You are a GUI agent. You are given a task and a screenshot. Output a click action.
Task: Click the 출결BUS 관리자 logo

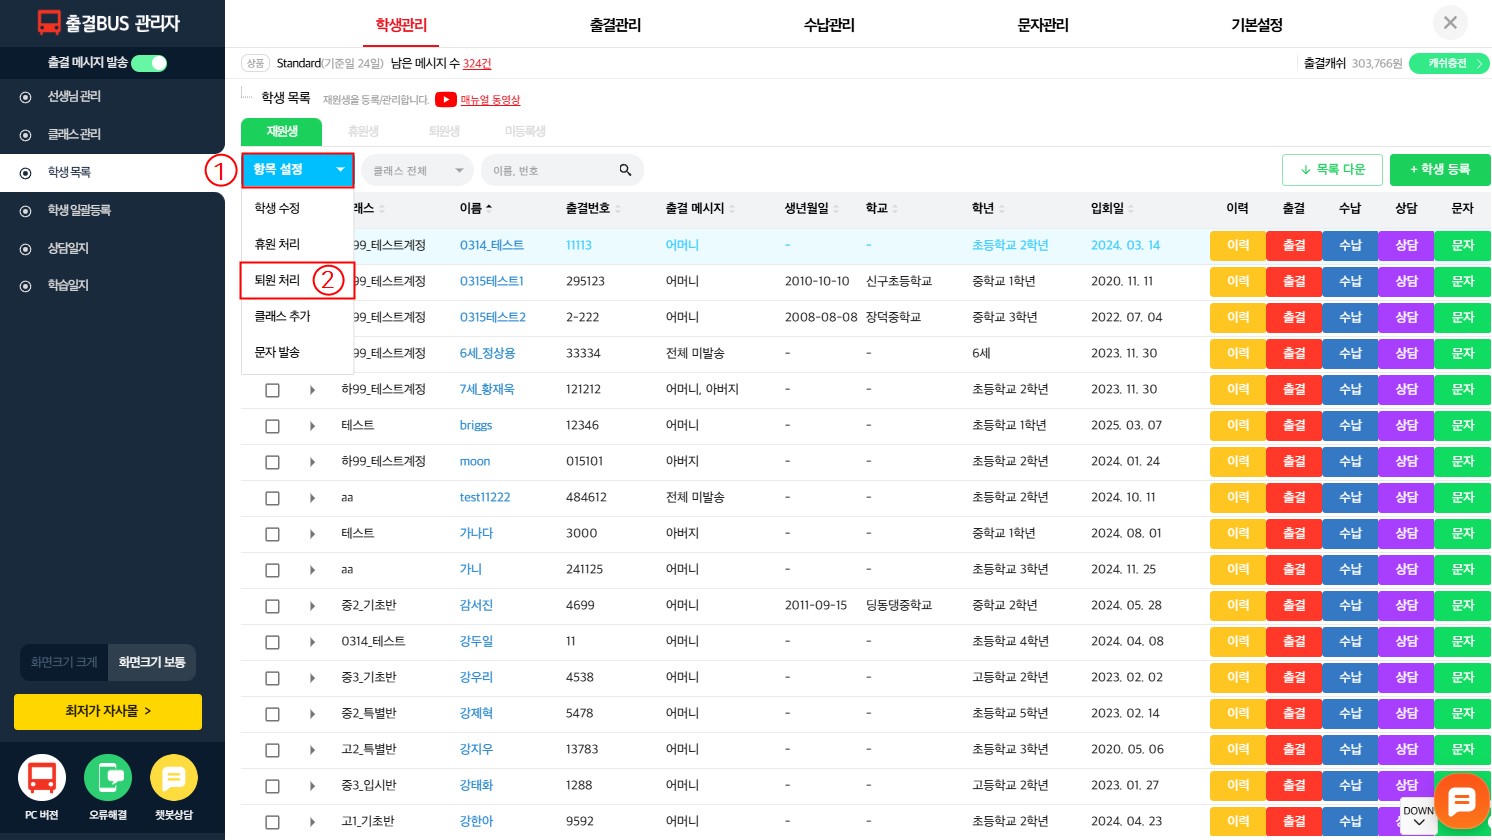pos(109,23)
